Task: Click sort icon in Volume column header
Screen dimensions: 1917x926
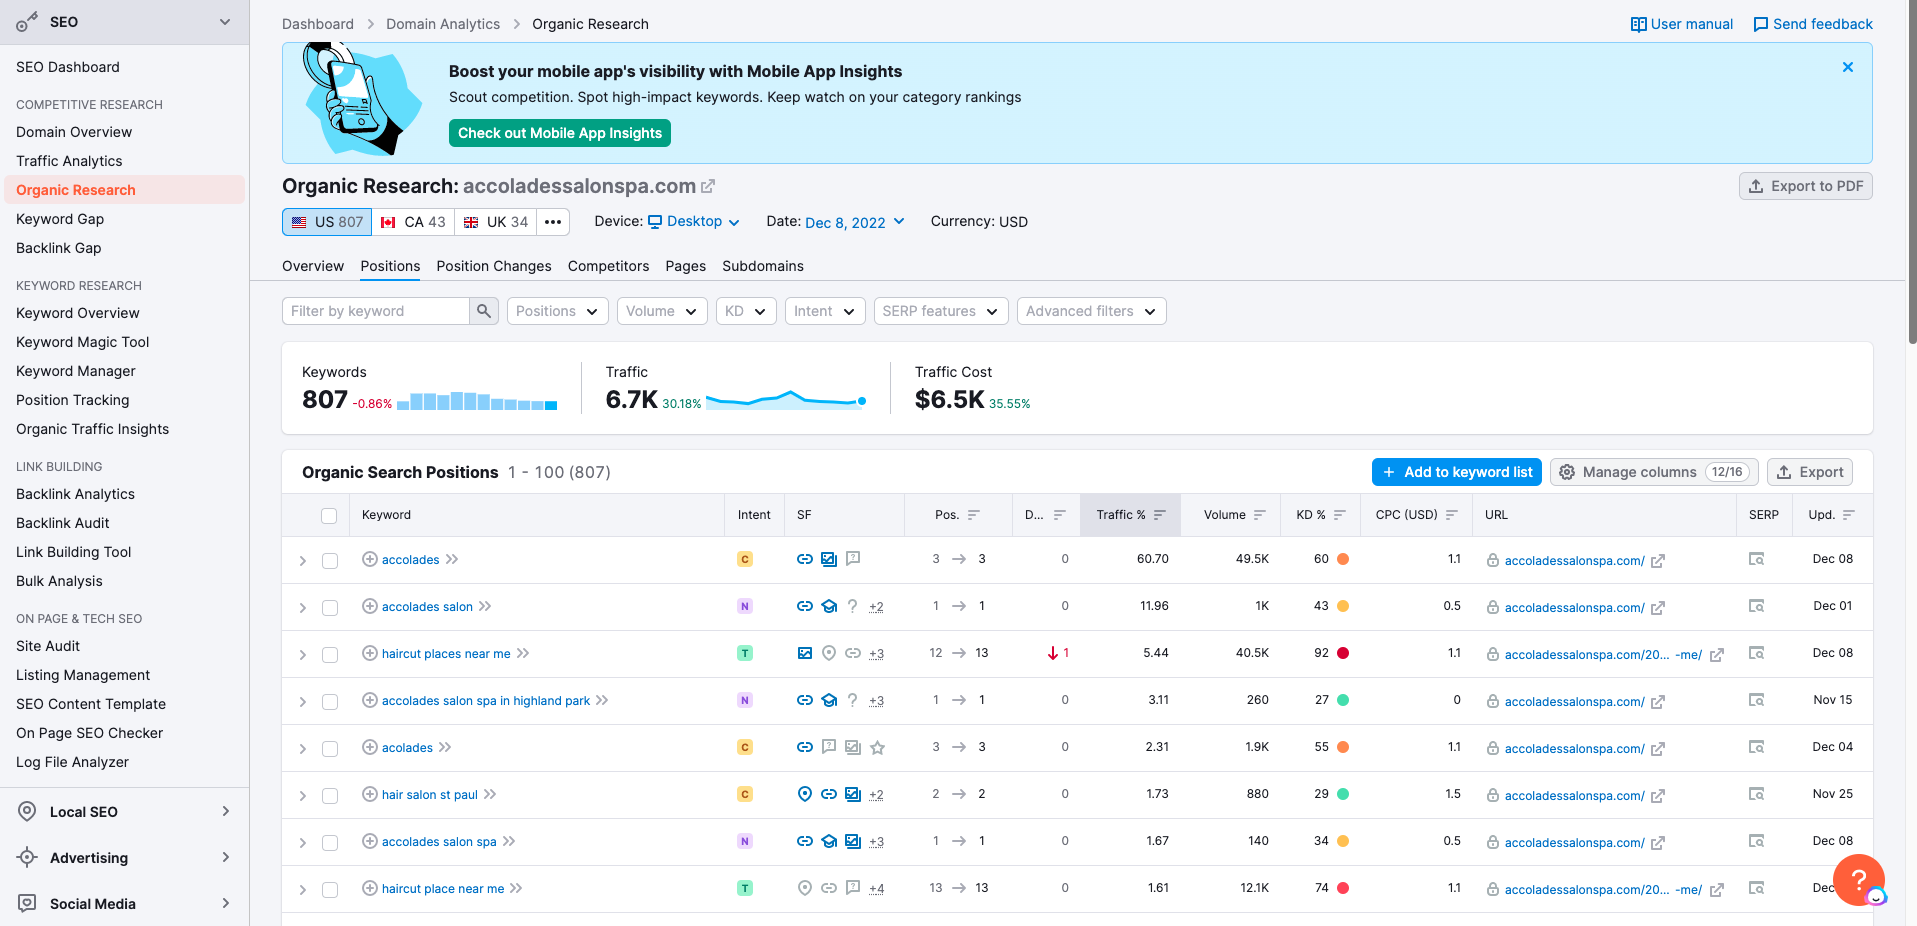Action: click(1260, 515)
